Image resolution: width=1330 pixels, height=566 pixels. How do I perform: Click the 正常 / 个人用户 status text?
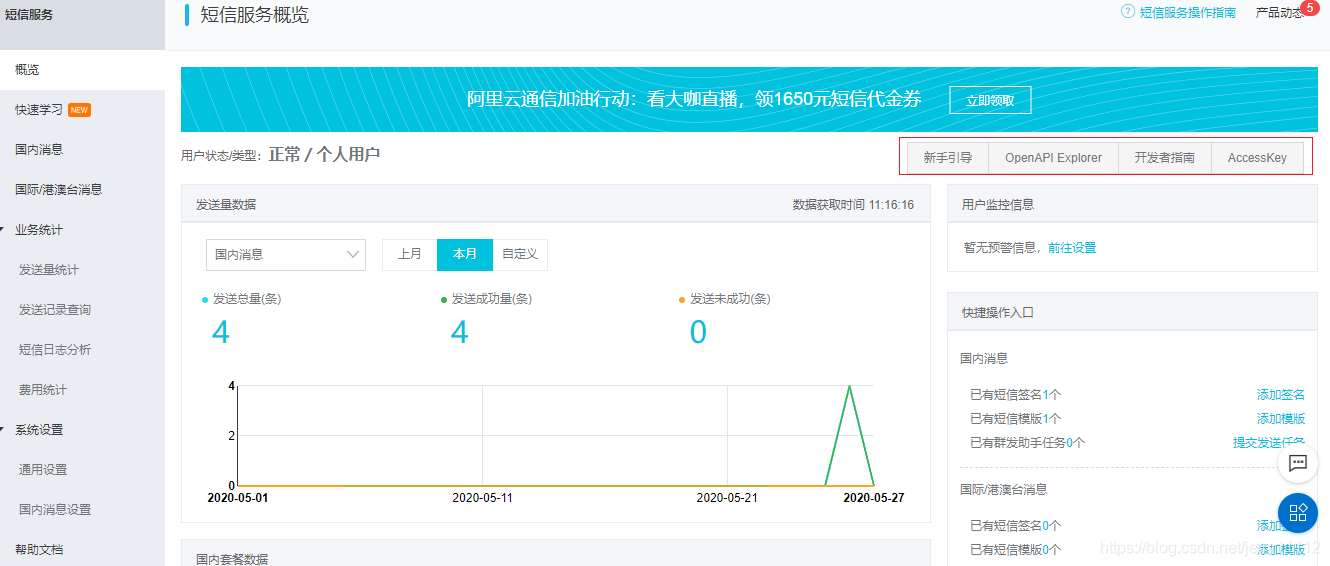324,155
